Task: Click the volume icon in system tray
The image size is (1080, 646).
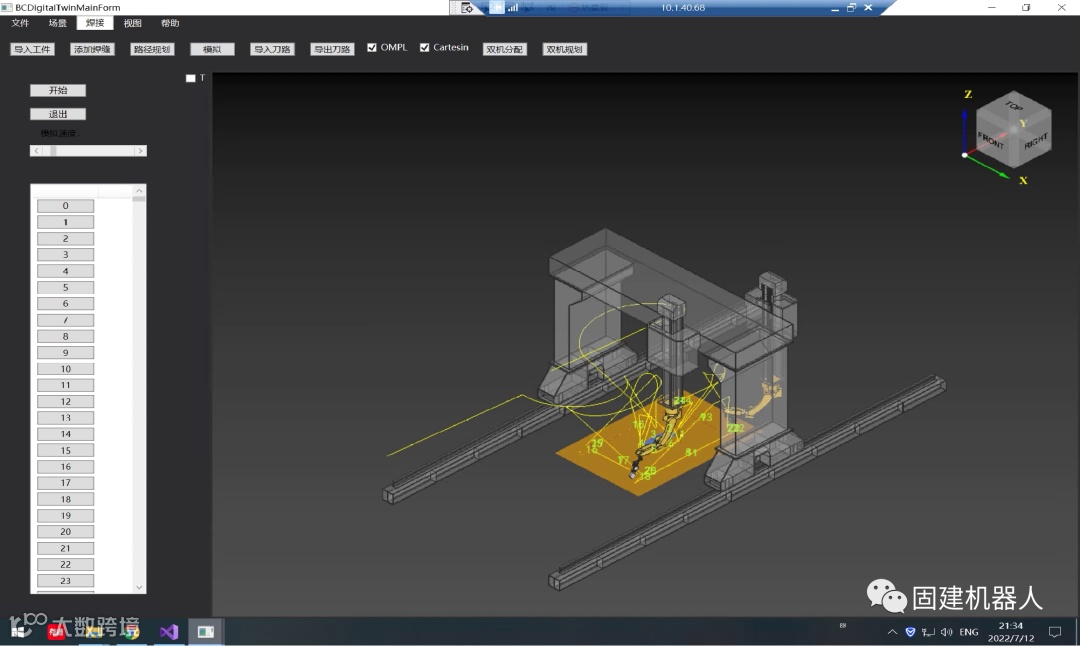Action: tap(946, 632)
